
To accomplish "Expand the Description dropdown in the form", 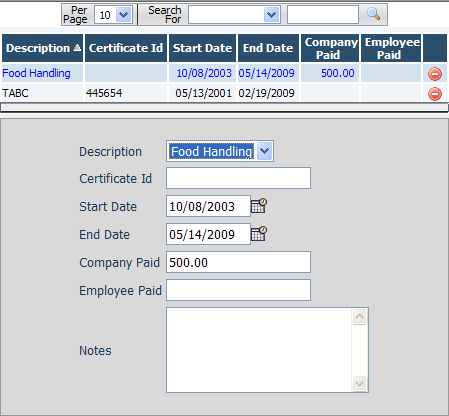I will pos(265,151).
